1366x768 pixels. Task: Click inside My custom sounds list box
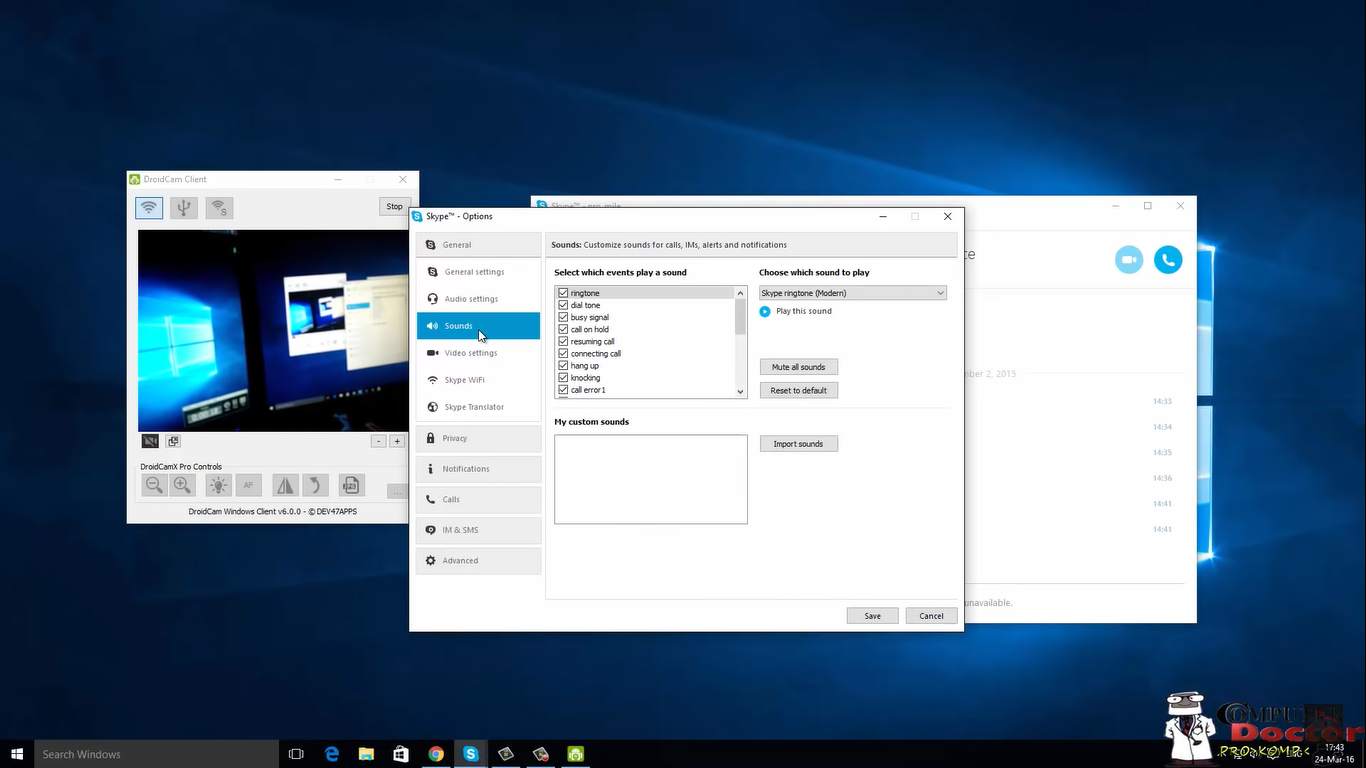pyautogui.click(x=651, y=479)
